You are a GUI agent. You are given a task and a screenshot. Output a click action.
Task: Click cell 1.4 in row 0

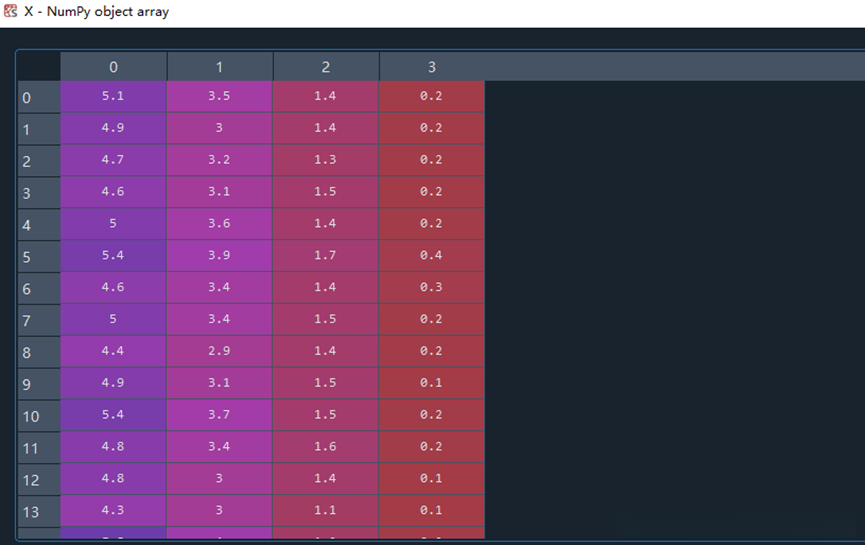[325, 97]
